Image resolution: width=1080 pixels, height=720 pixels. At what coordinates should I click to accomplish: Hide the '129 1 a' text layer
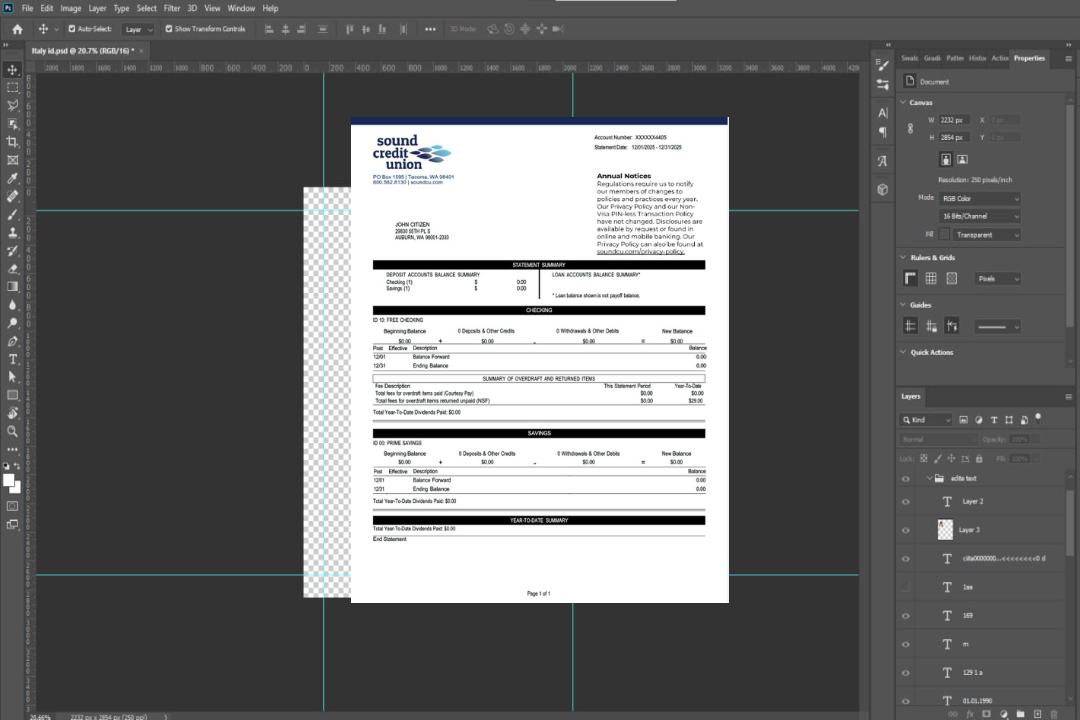906,673
